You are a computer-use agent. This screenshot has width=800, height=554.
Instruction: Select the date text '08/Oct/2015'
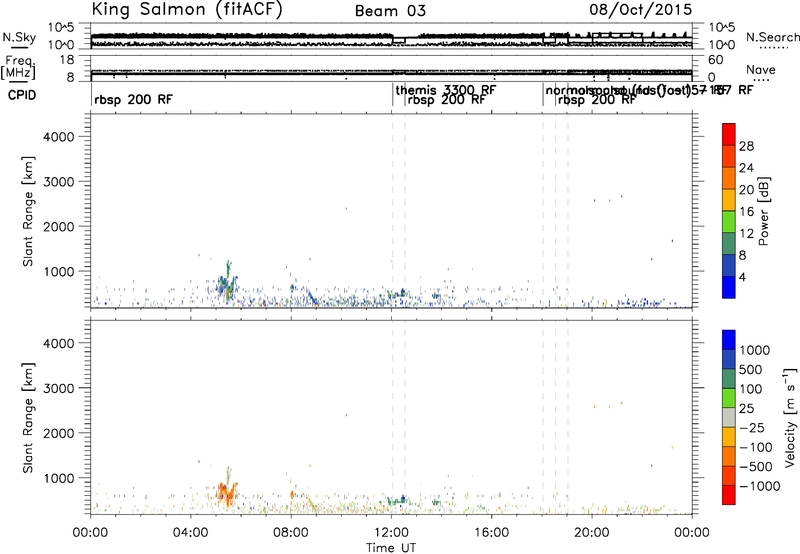coord(641,10)
